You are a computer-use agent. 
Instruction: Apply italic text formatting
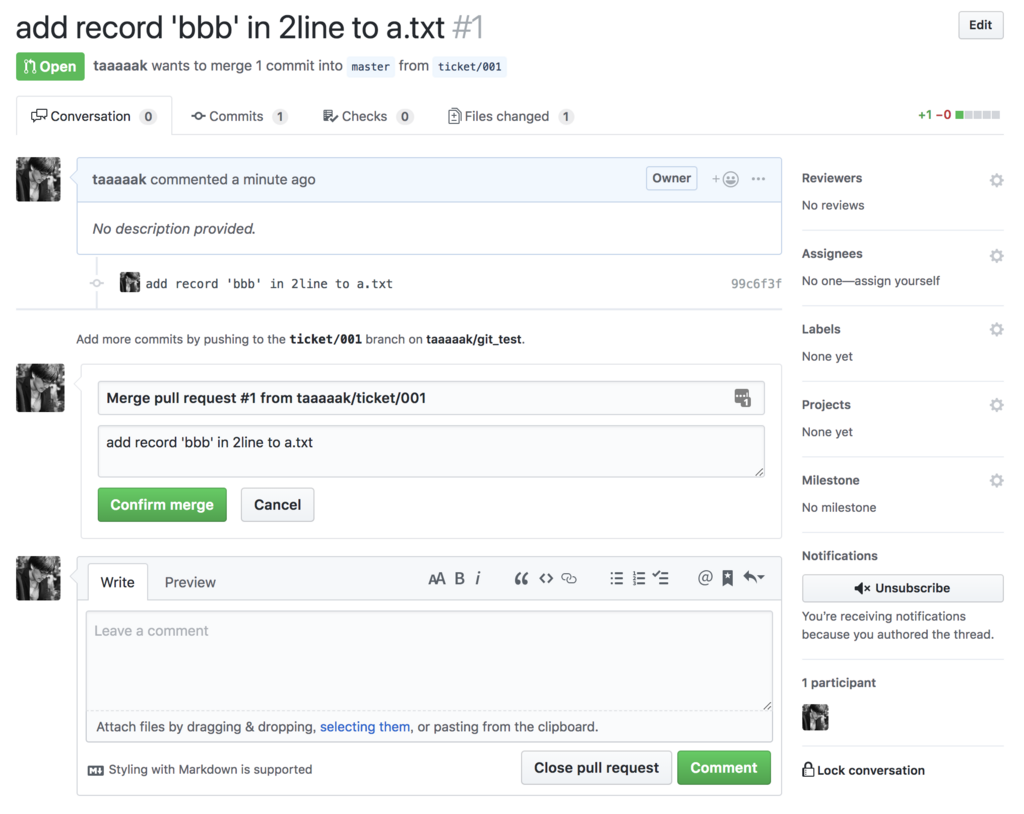pos(478,579)
